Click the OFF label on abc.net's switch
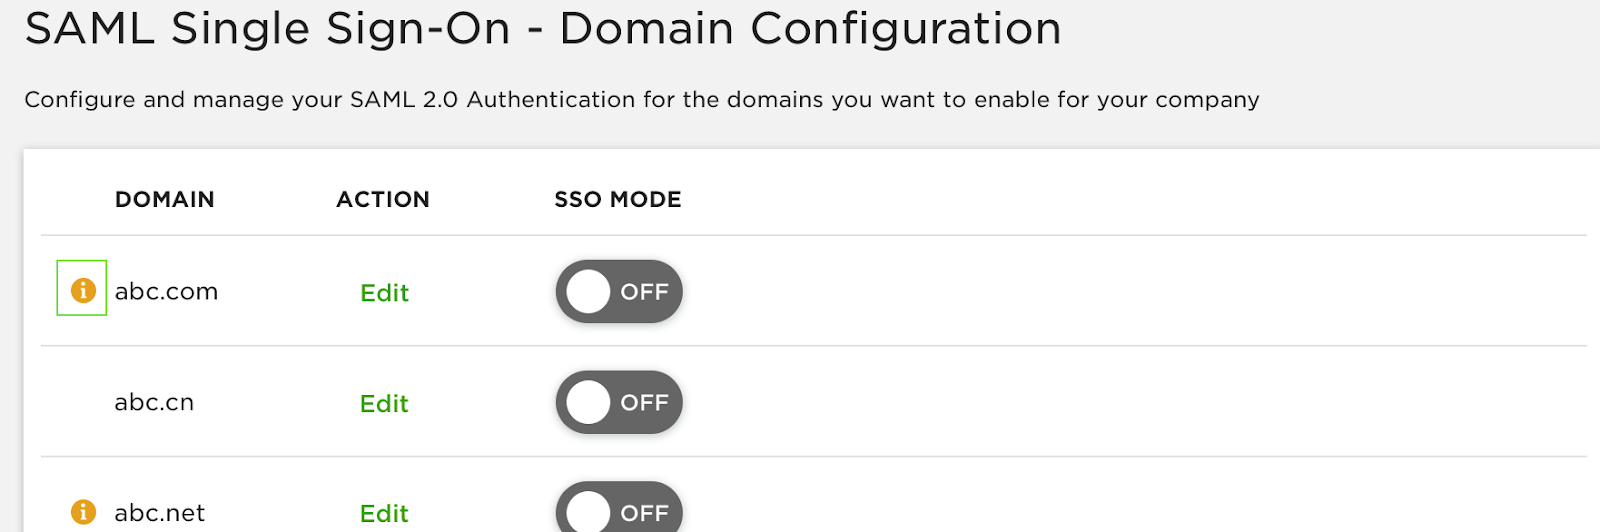This screenshot has width=1600, height=532. (x=644, y=513)
